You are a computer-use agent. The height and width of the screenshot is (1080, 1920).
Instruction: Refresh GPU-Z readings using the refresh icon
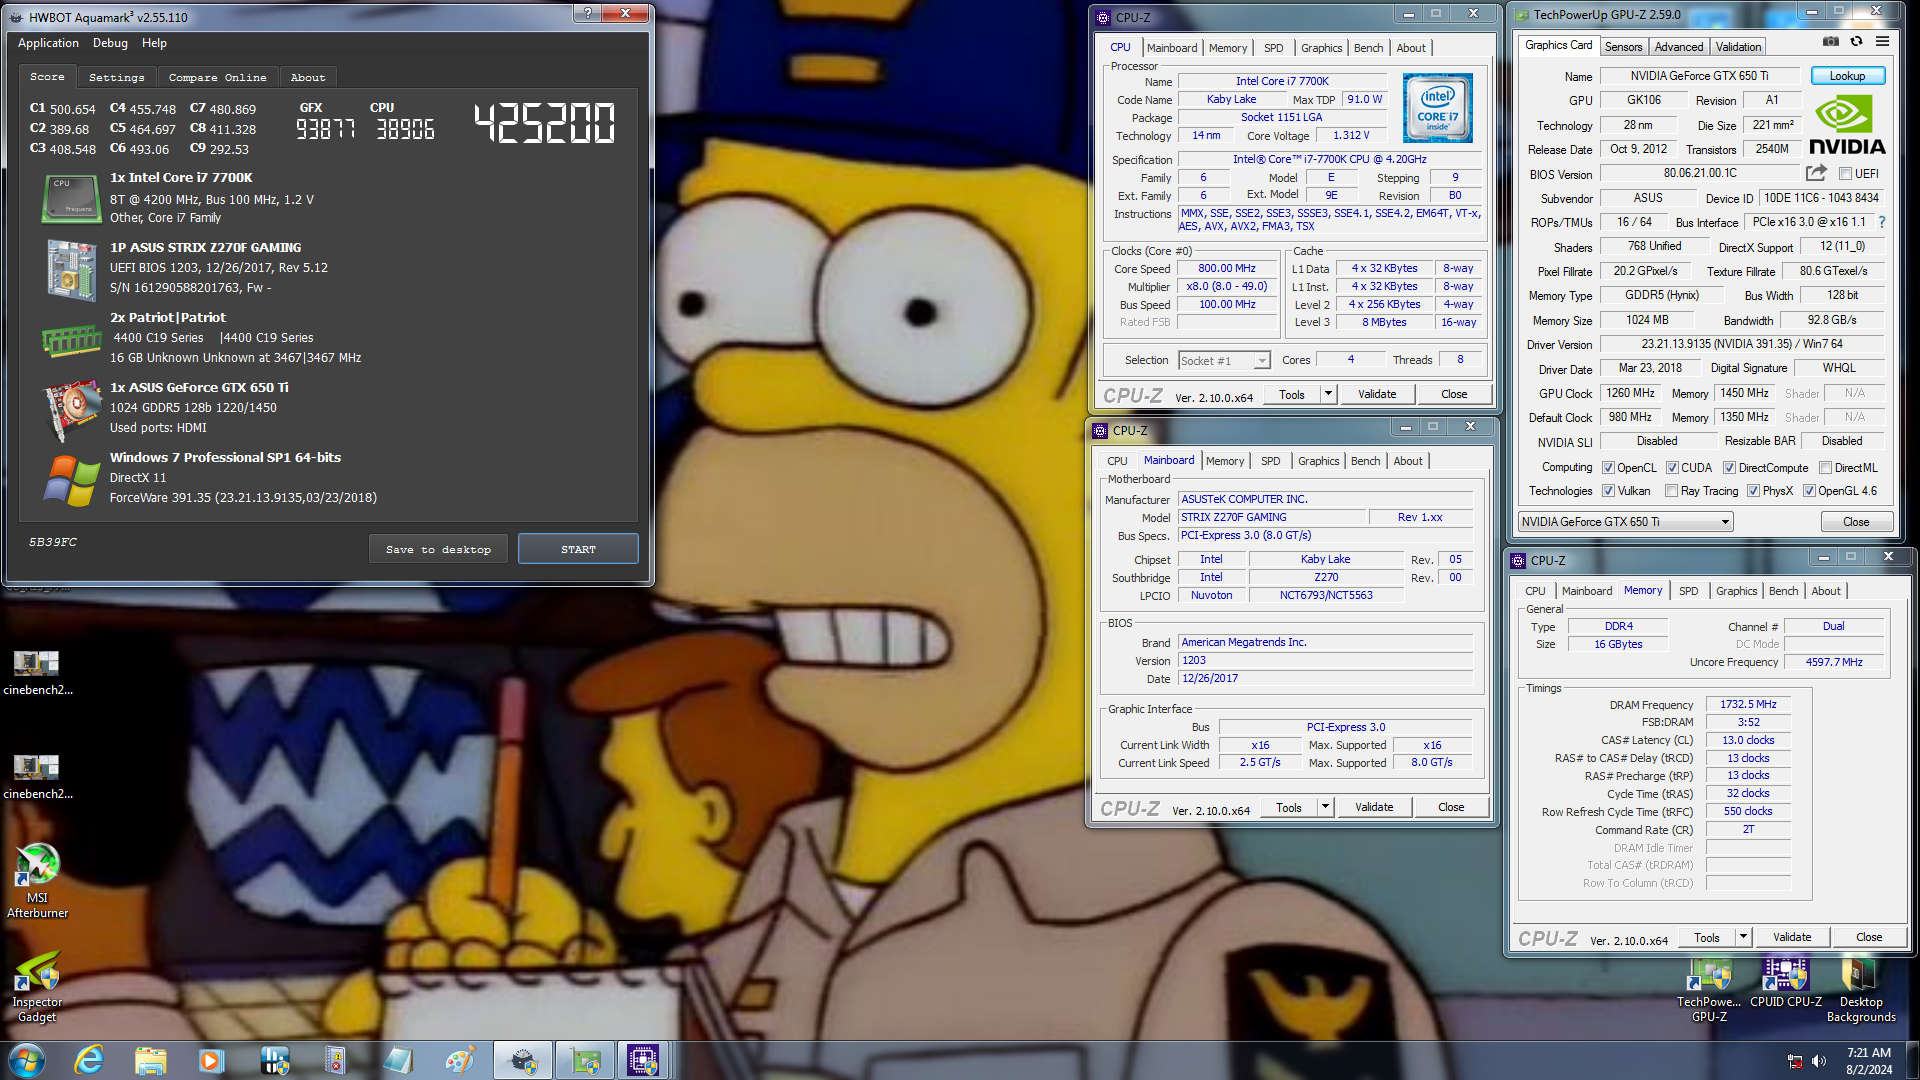click(x=1856, y=42)
